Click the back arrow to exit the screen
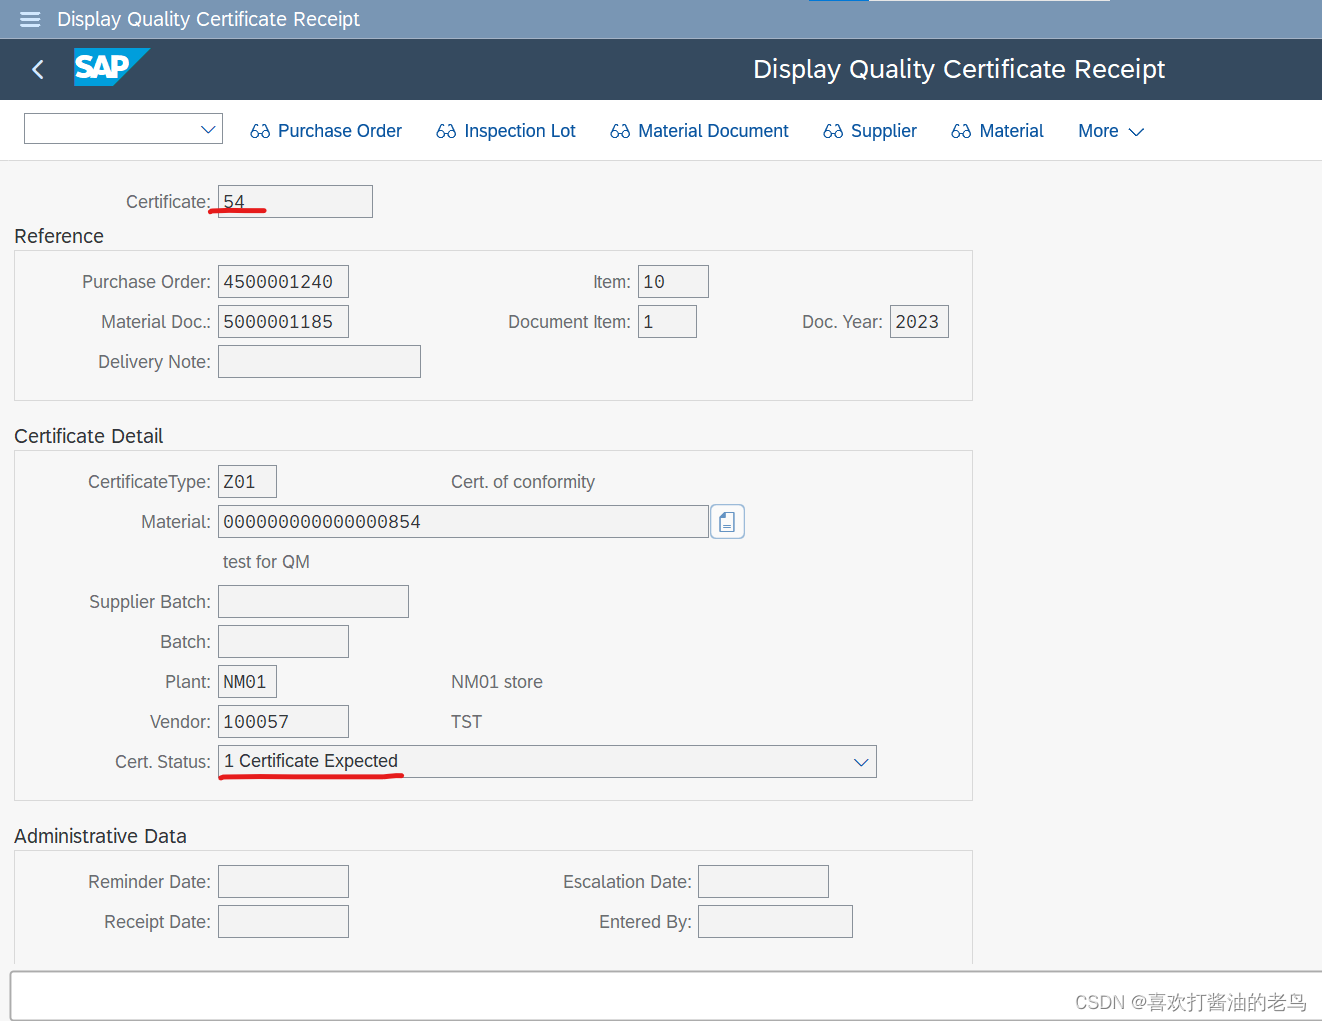The image size is (1322, 1021). click(37, 69)
